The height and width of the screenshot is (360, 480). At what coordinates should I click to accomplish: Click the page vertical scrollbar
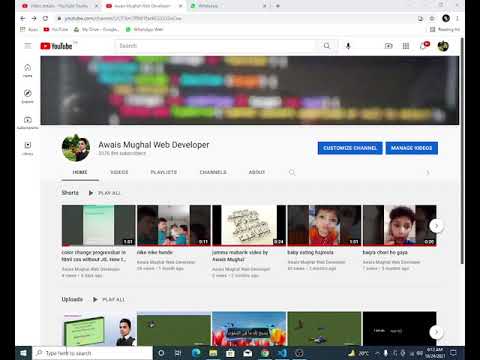click(x=462, y=152)
